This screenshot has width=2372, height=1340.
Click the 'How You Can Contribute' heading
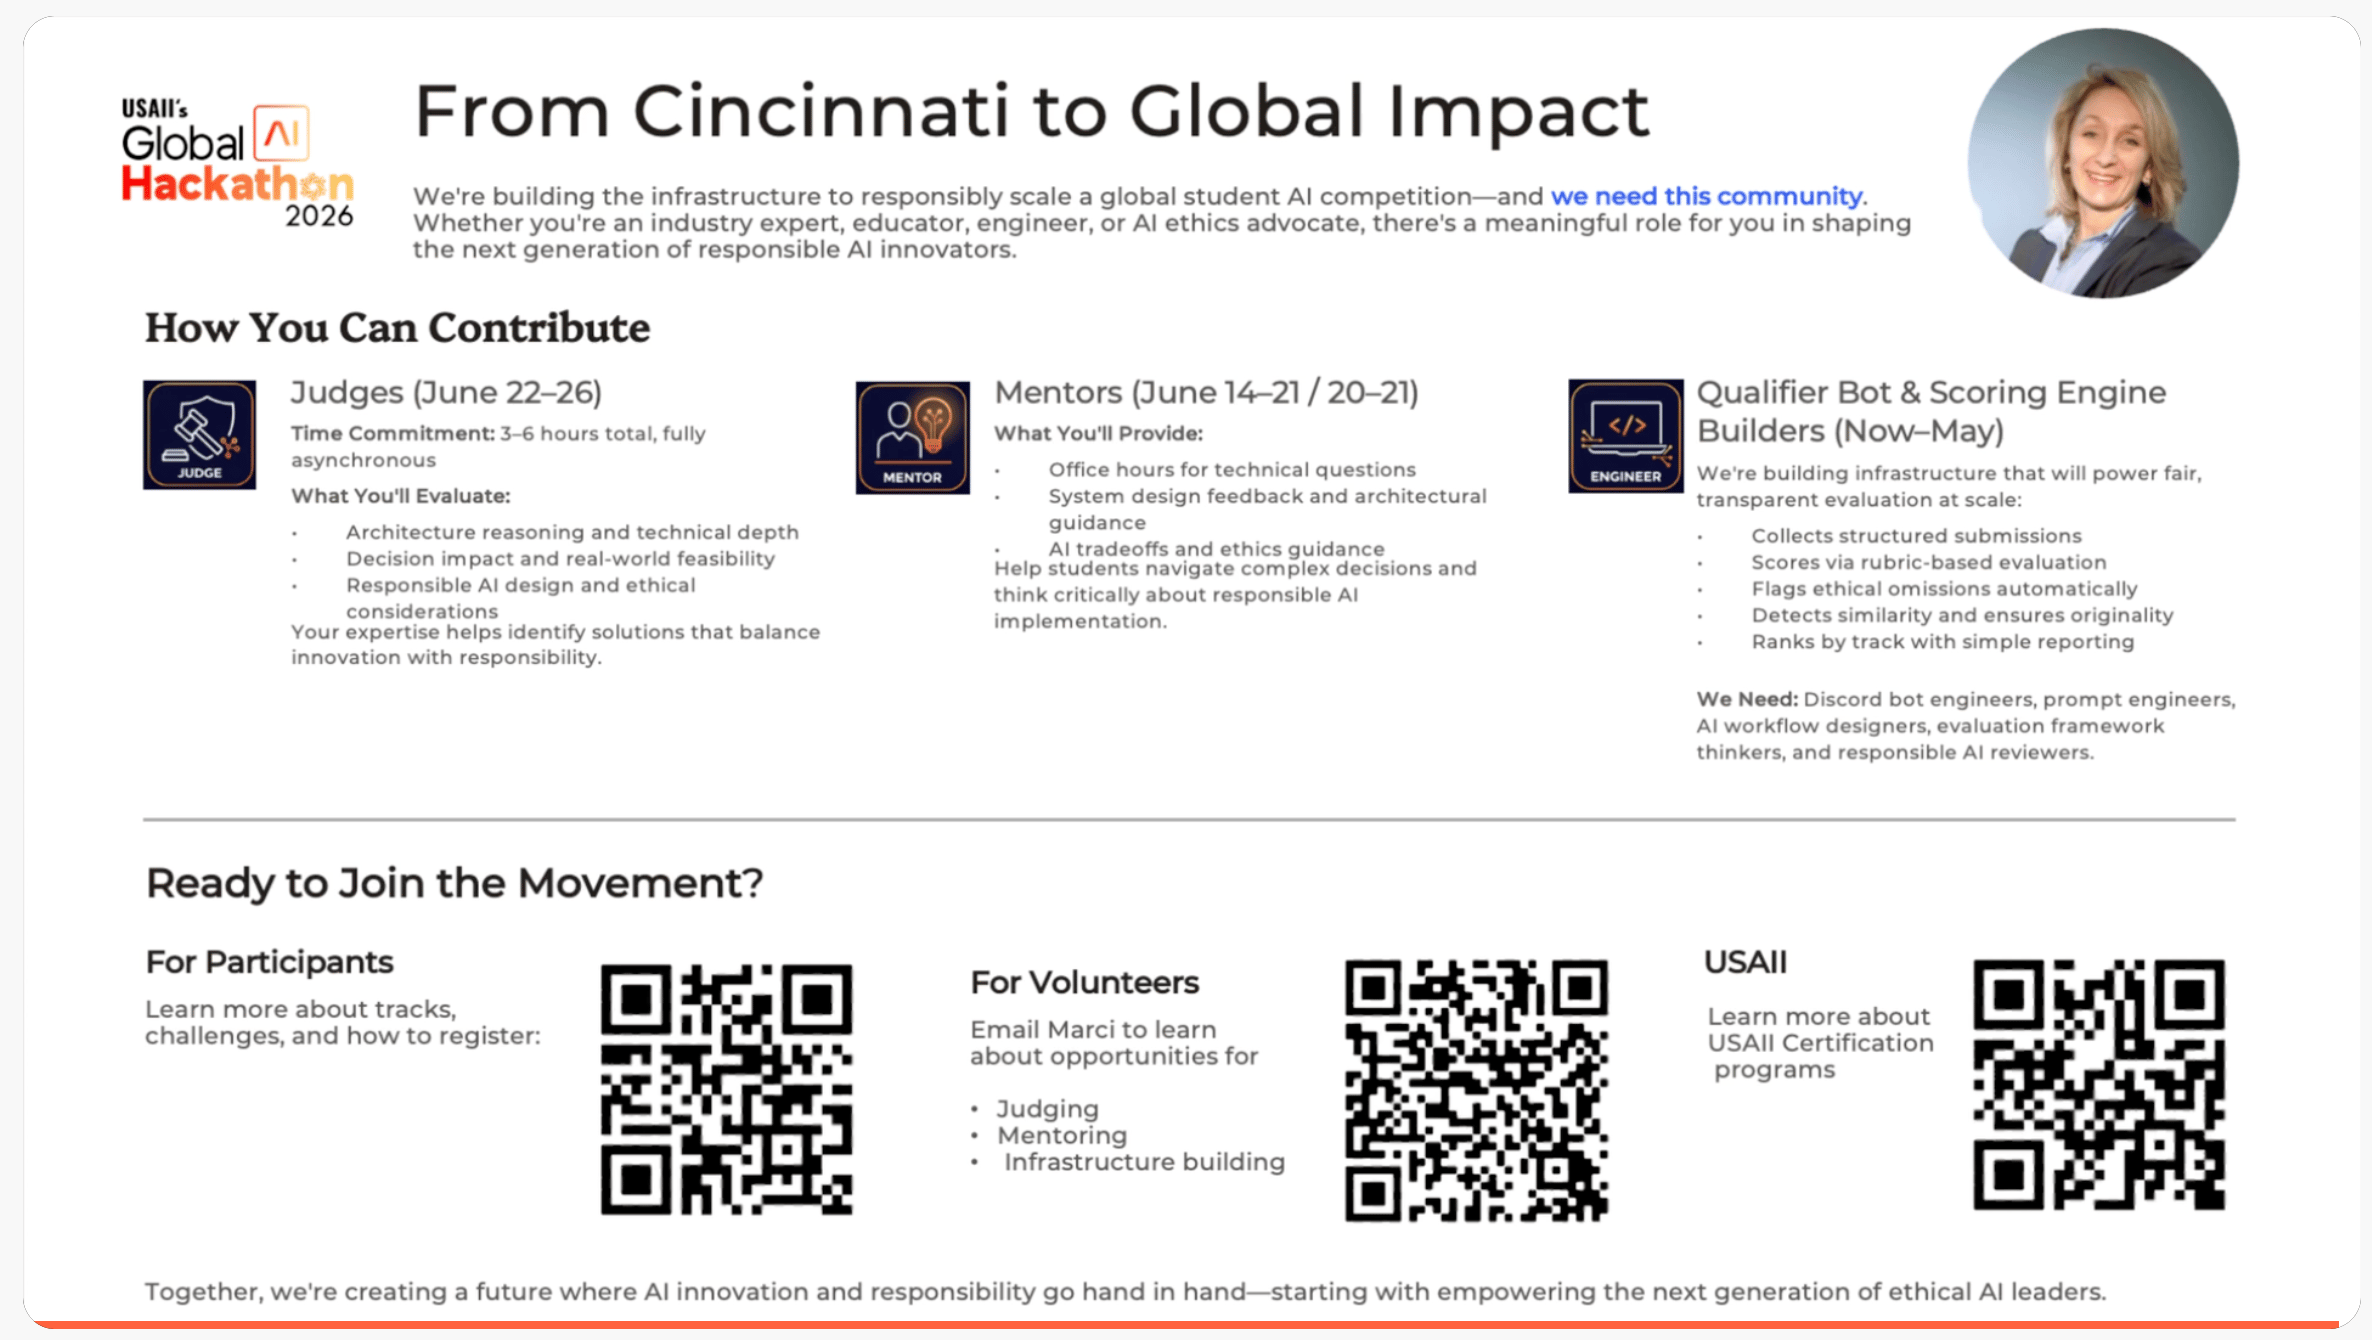pyautogui.click(x=397, y=328)
